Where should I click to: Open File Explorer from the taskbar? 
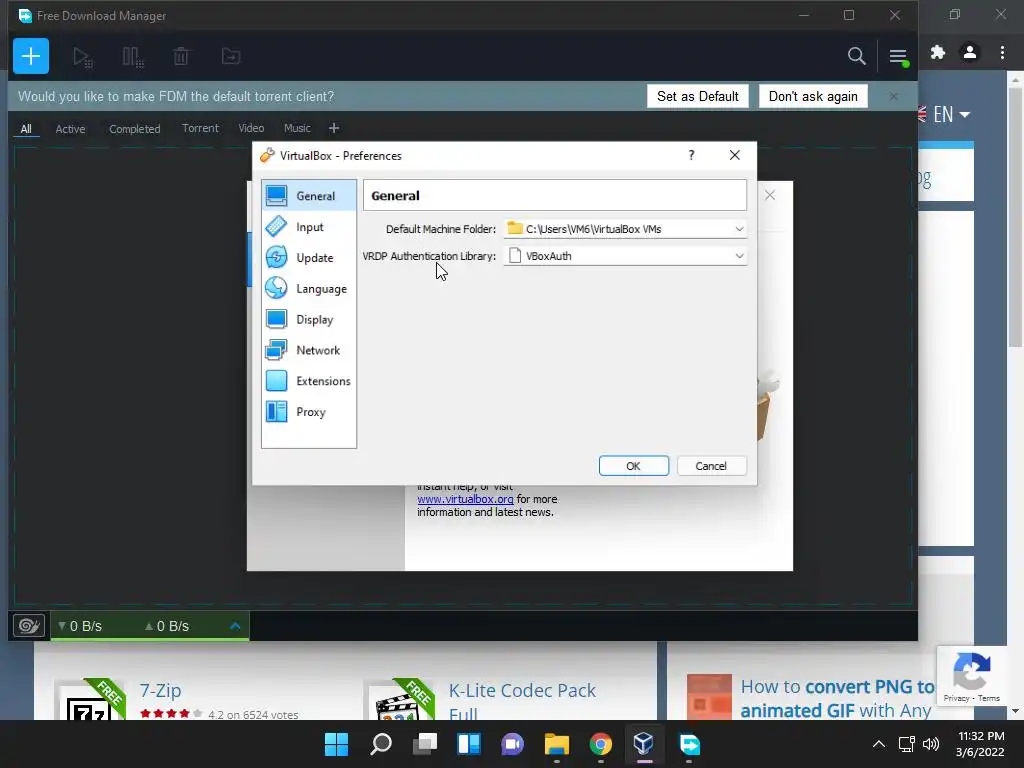click(x=556, y=744)
